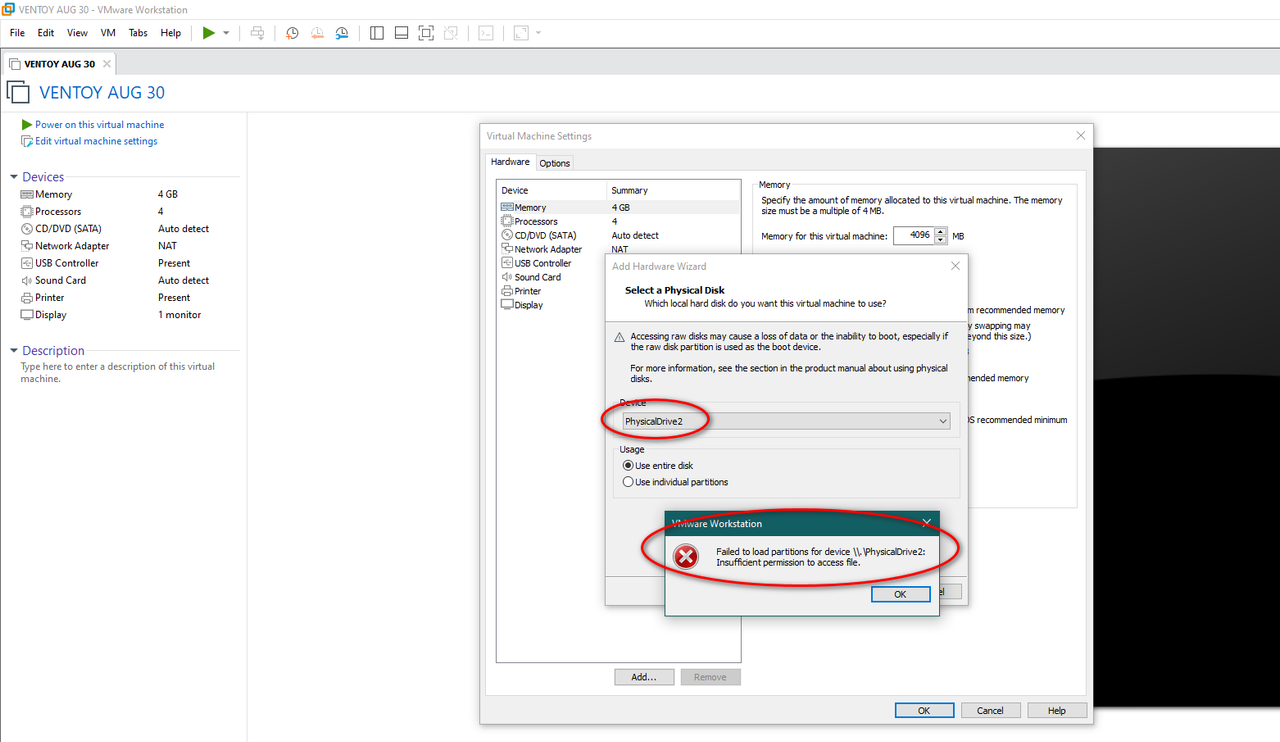Close the VMware Workstation error dialog
This screenshot has width=1280, height=742.
point(927,522)
